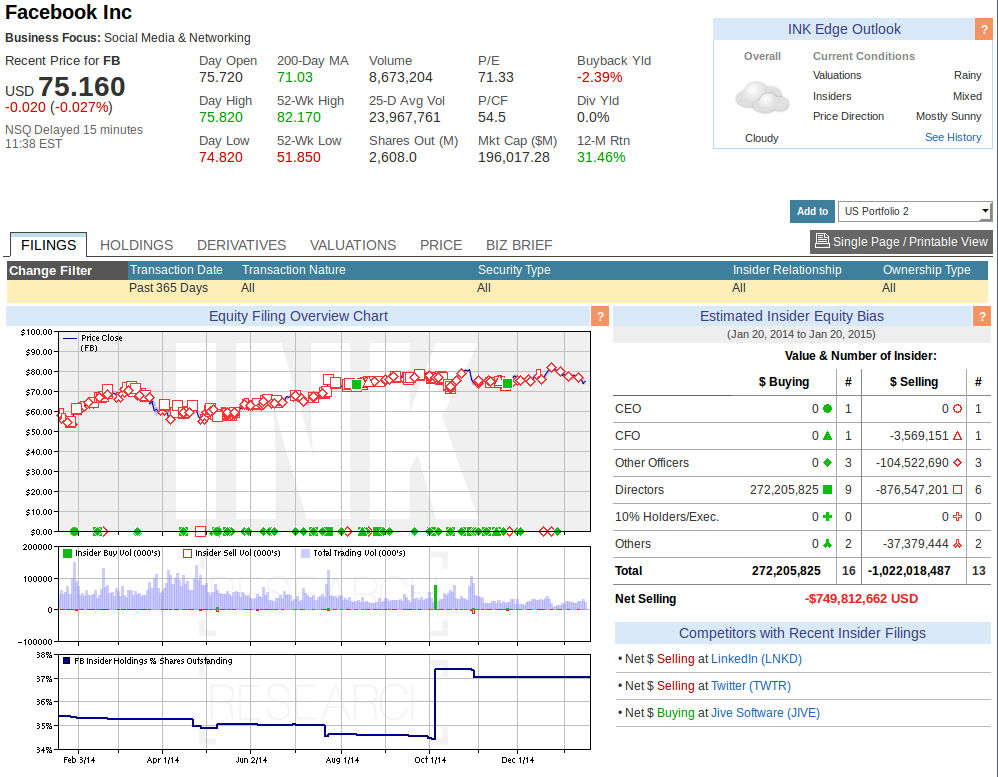Click FB Insider Holdings legend marker

coord(66,661)
